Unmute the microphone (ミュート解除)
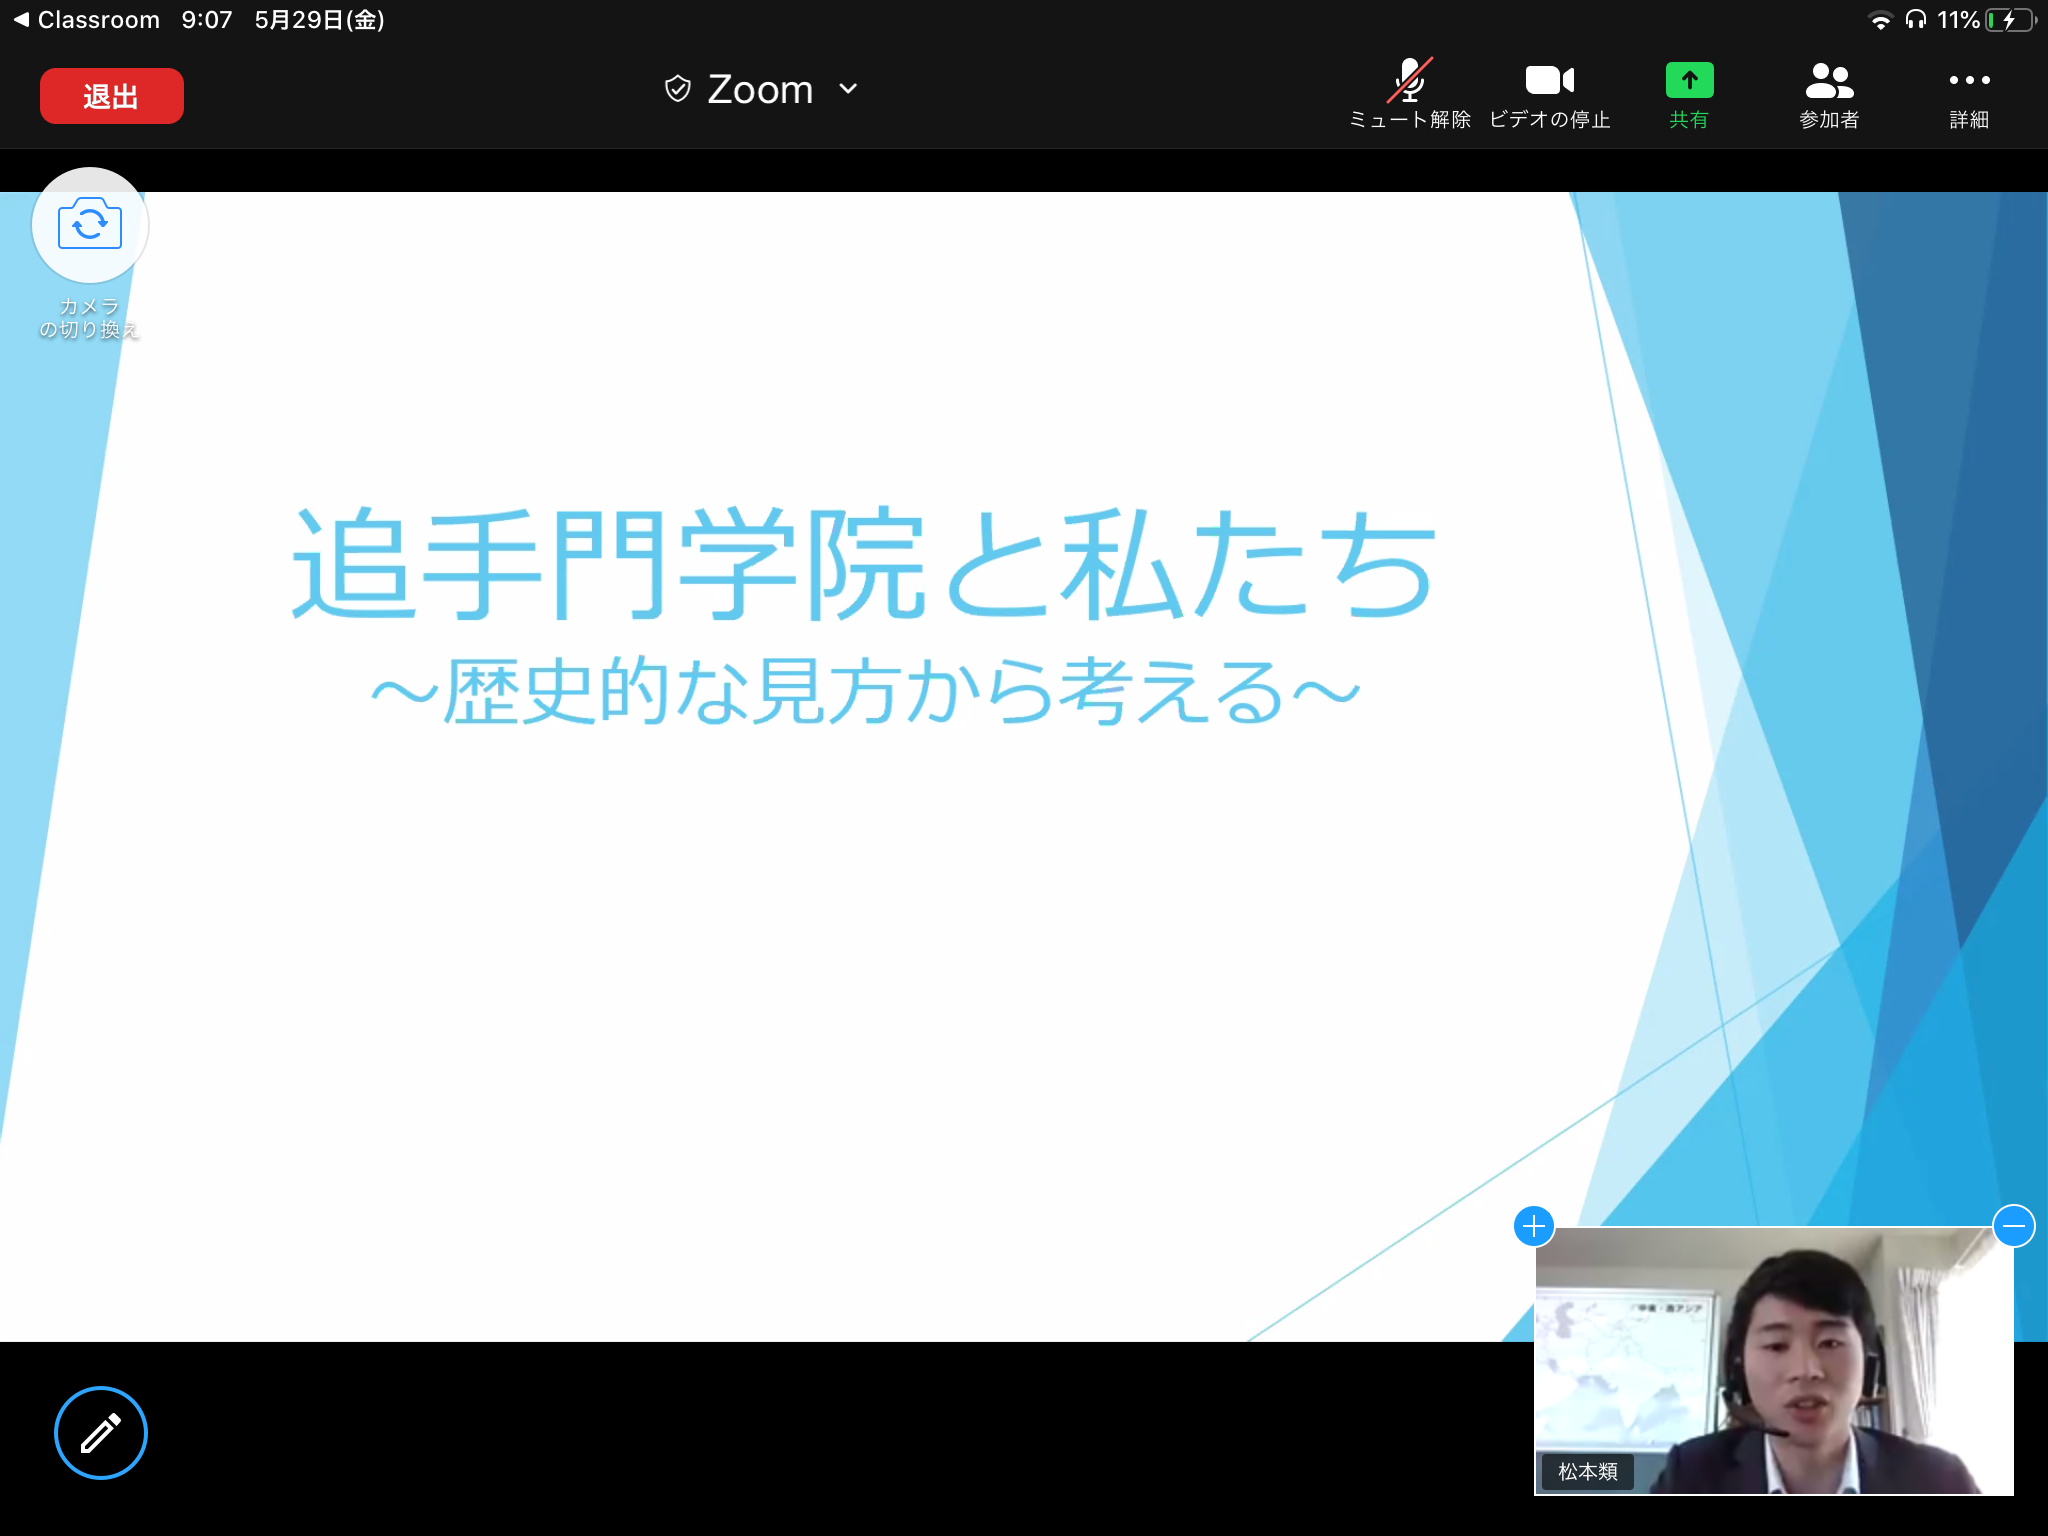 pos(1410,94)
